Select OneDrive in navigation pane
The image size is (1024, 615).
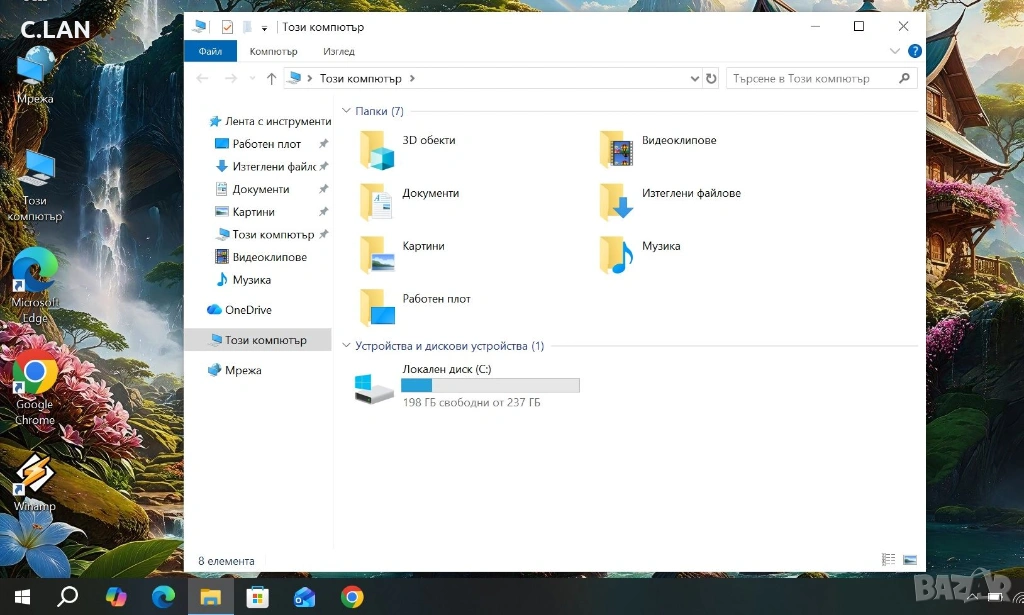point(247,310)
